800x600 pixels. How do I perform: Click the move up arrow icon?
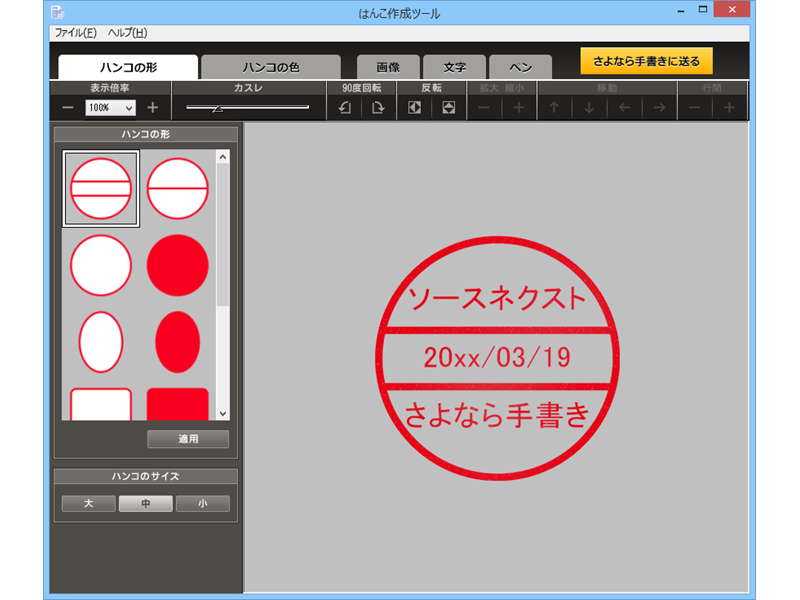coord(554,108)
